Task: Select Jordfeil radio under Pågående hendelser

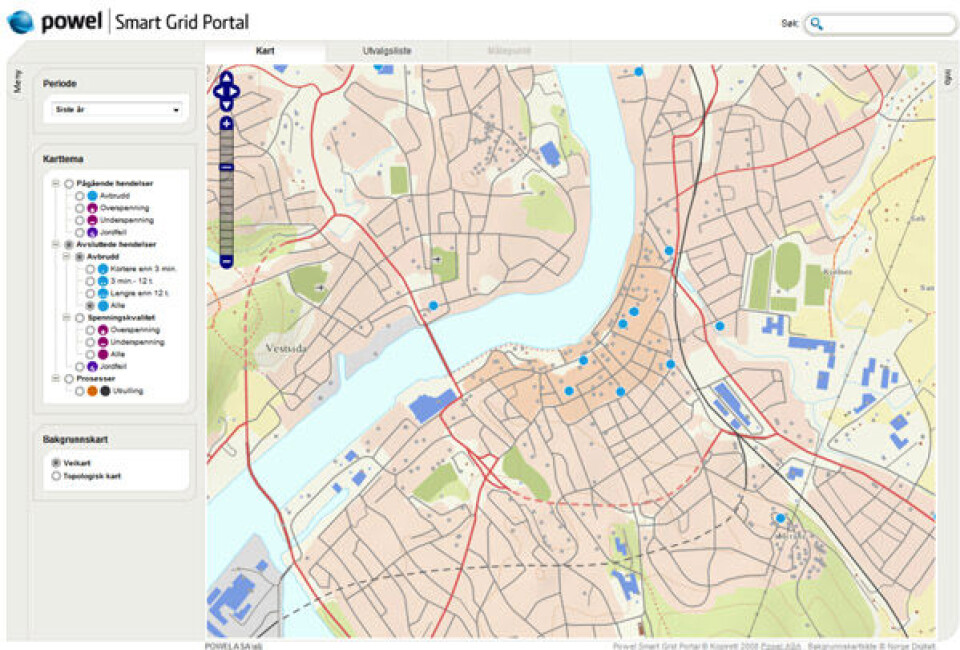Action: click(80, 233)
